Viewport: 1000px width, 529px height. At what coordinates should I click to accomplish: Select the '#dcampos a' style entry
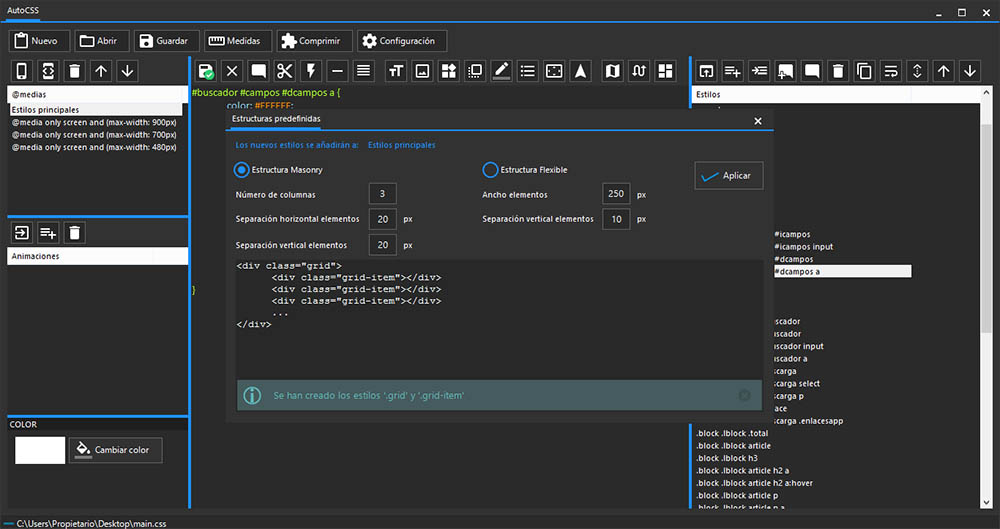pyautogui.click(x=842, y=272)
